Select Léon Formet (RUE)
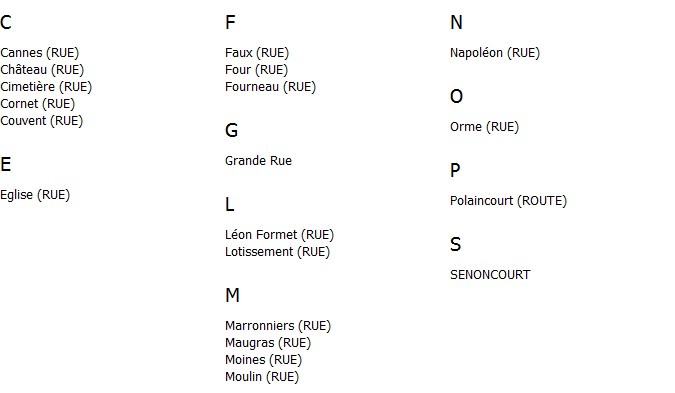This screenshot has height=393, width=675. [279, 235]
